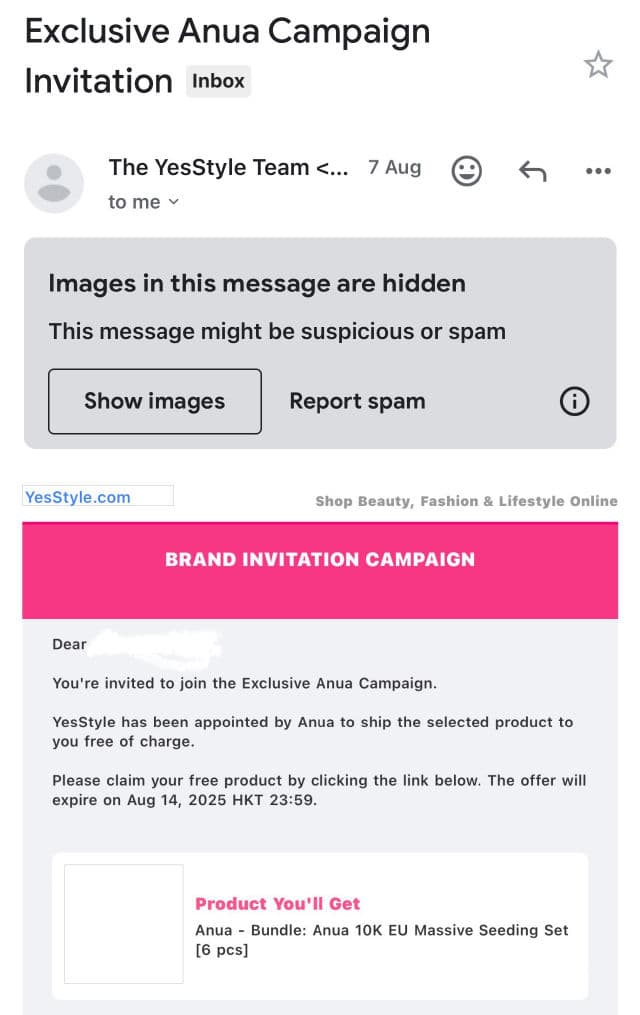Open the three-dot more options menu
This screenshot has width=640, height=1015.
597,171
